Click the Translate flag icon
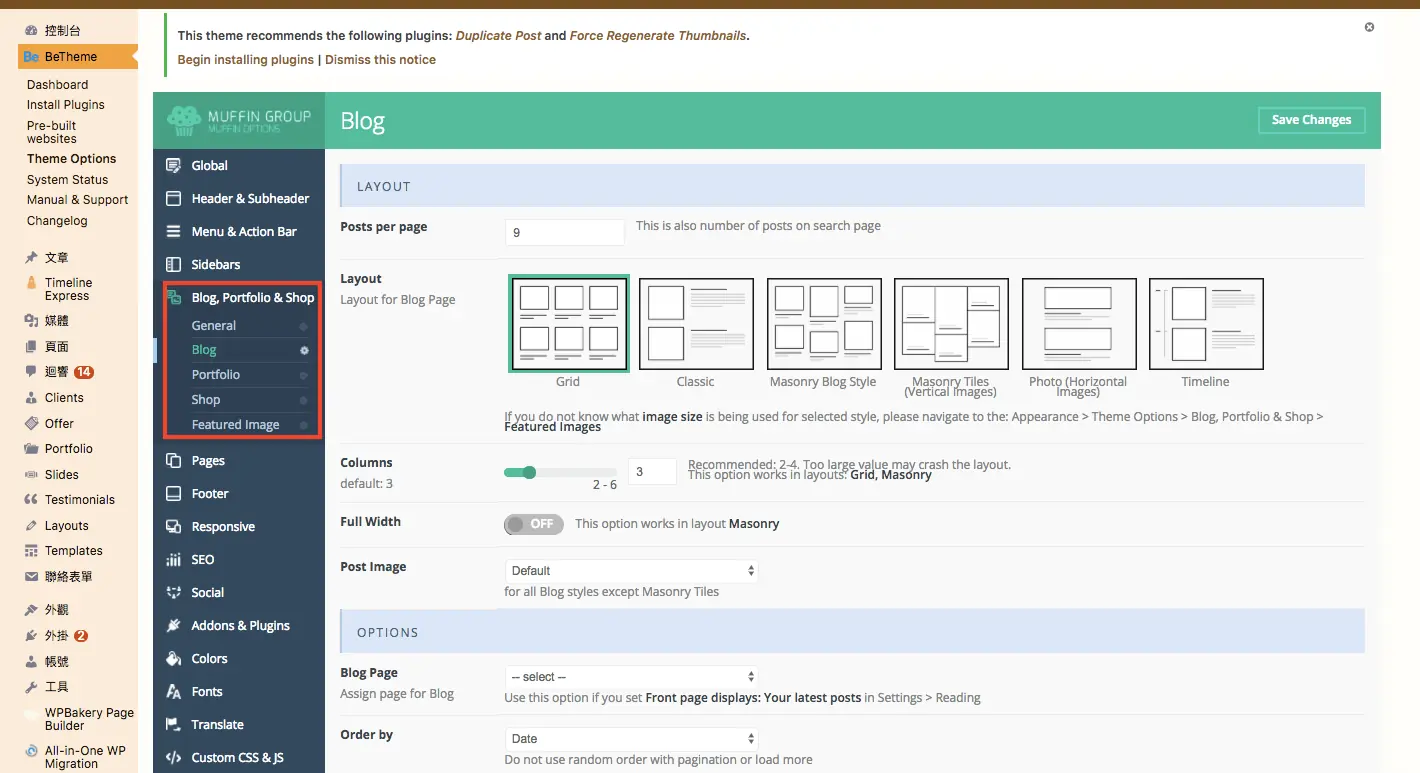Screen dimensions: 1420x773 tap(173, 725)
